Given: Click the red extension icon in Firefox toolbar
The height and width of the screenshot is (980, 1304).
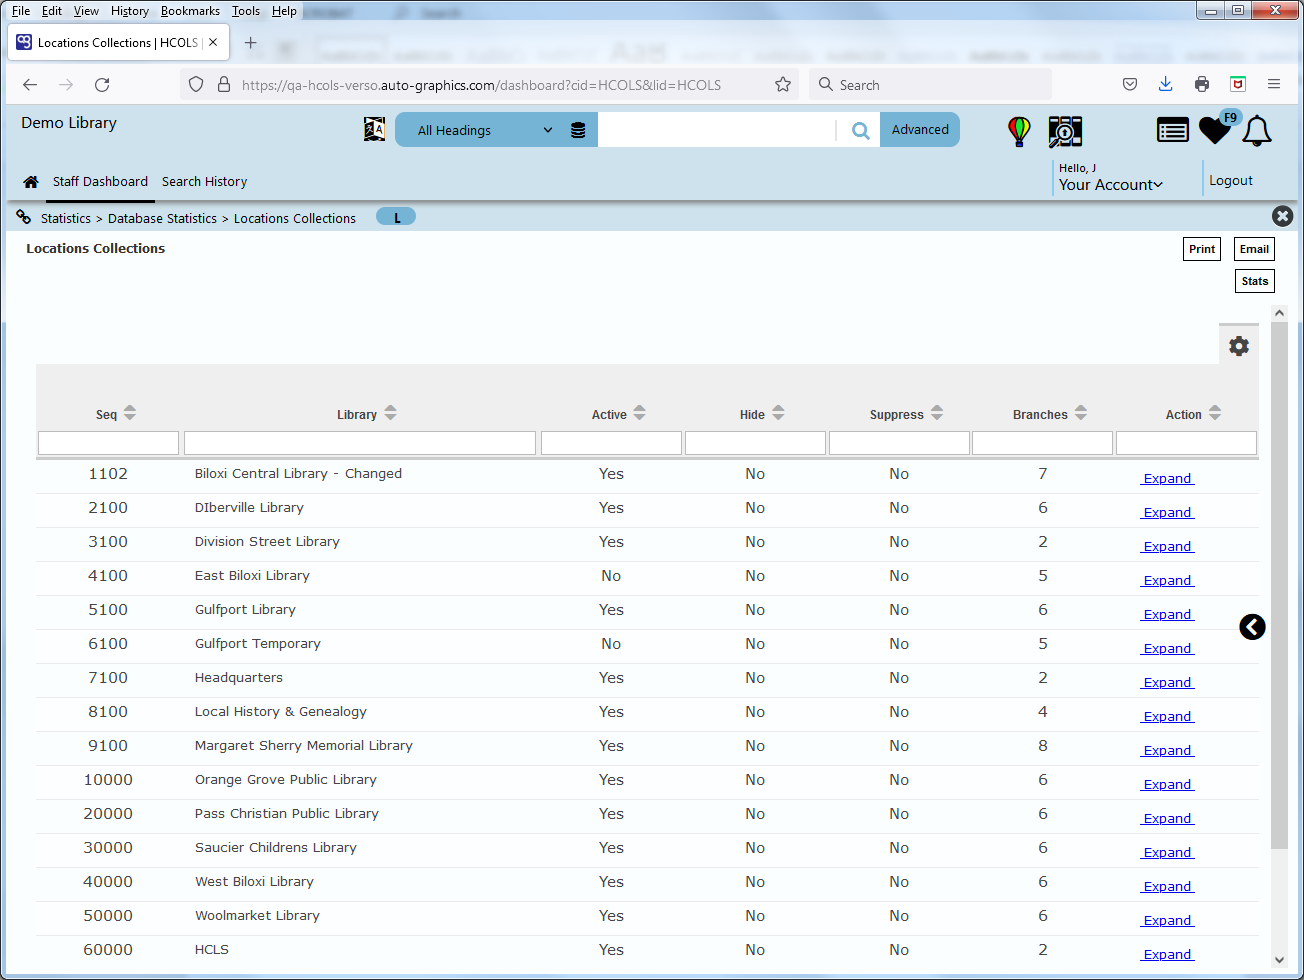Looking at the screenshot, I should [1238, 85].
